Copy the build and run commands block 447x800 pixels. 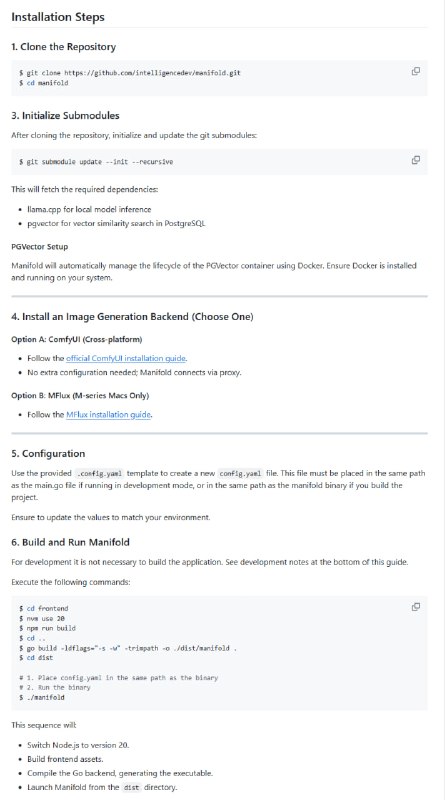[x=415, y=607]
